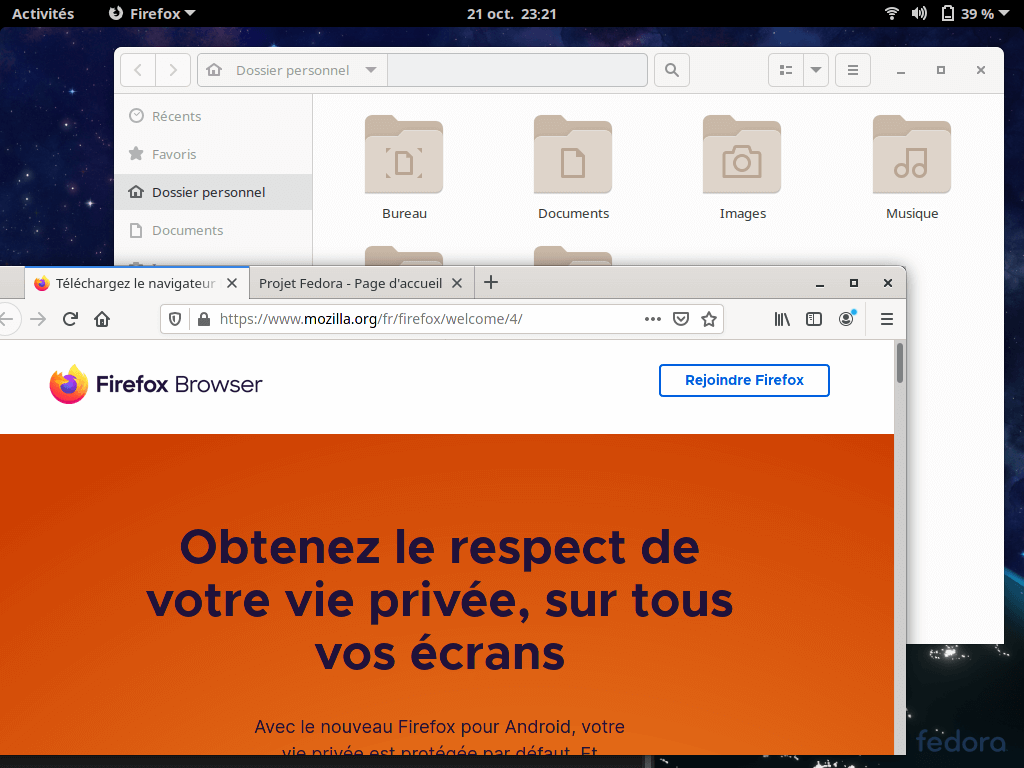Select Récents in Files sidebar
1024x768 pixels.
(214, 116)
